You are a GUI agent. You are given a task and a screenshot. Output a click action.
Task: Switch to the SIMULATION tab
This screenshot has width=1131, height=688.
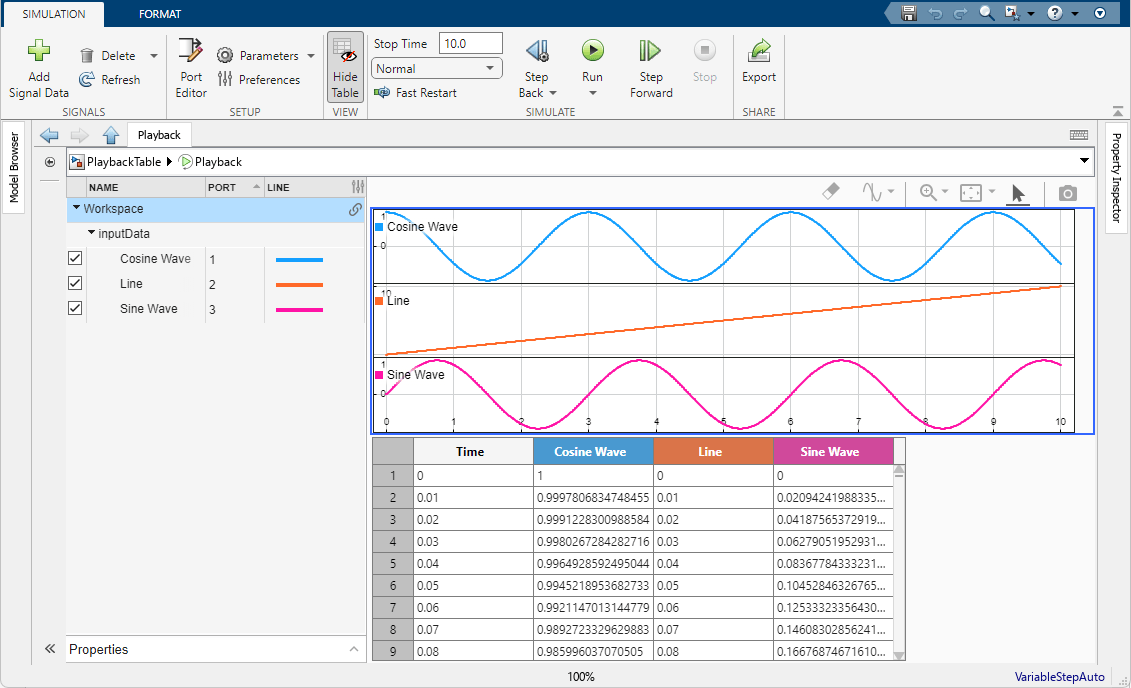53,14
